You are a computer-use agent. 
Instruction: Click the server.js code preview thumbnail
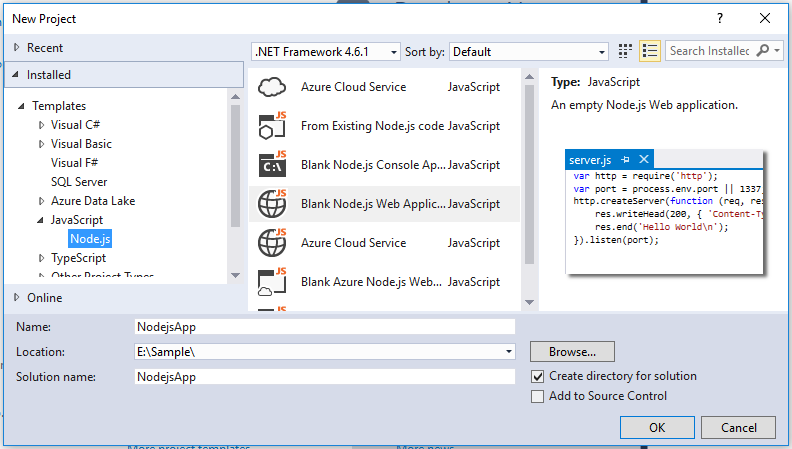664,212
